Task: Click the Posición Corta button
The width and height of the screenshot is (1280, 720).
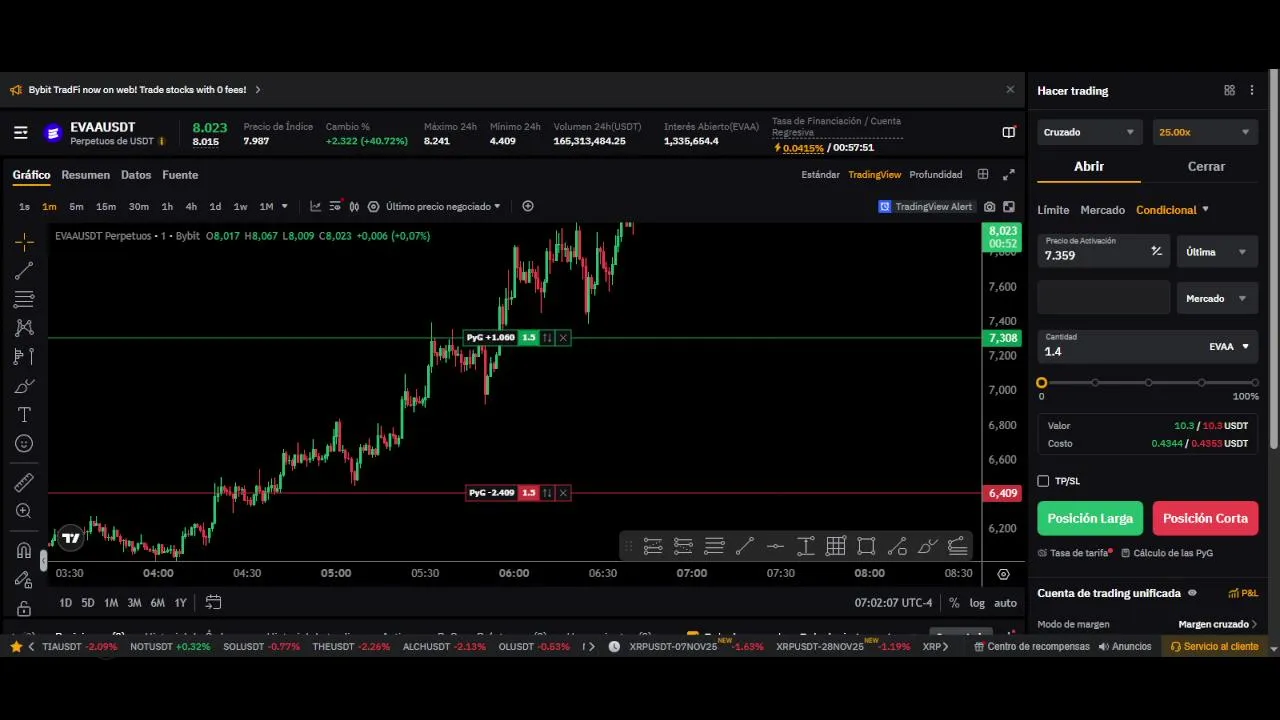Action: pos(1205,518)
